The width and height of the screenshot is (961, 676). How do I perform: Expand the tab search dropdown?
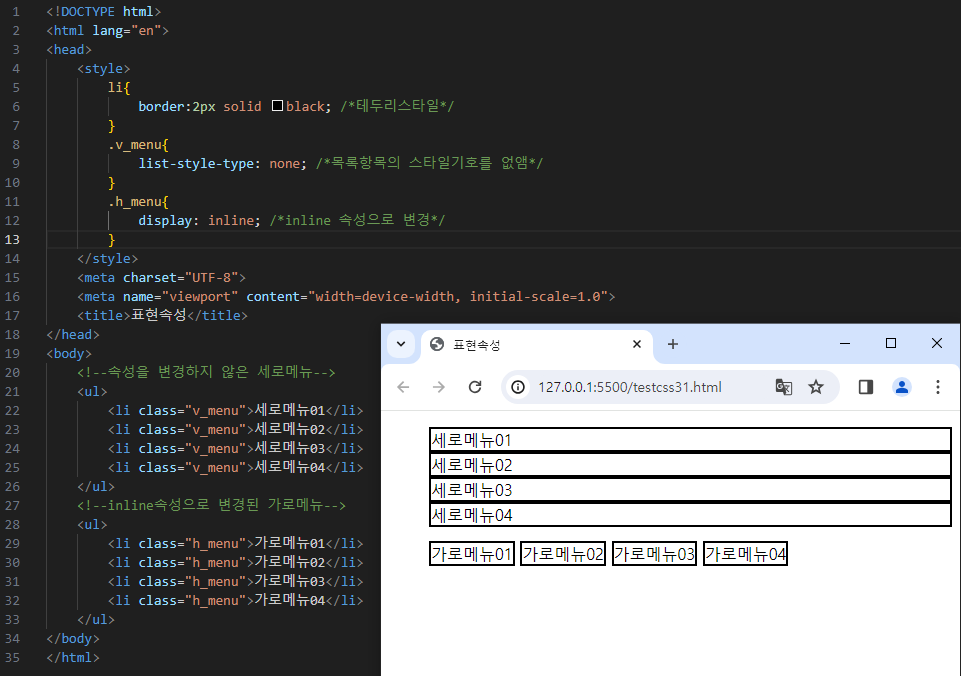point(401,344)
